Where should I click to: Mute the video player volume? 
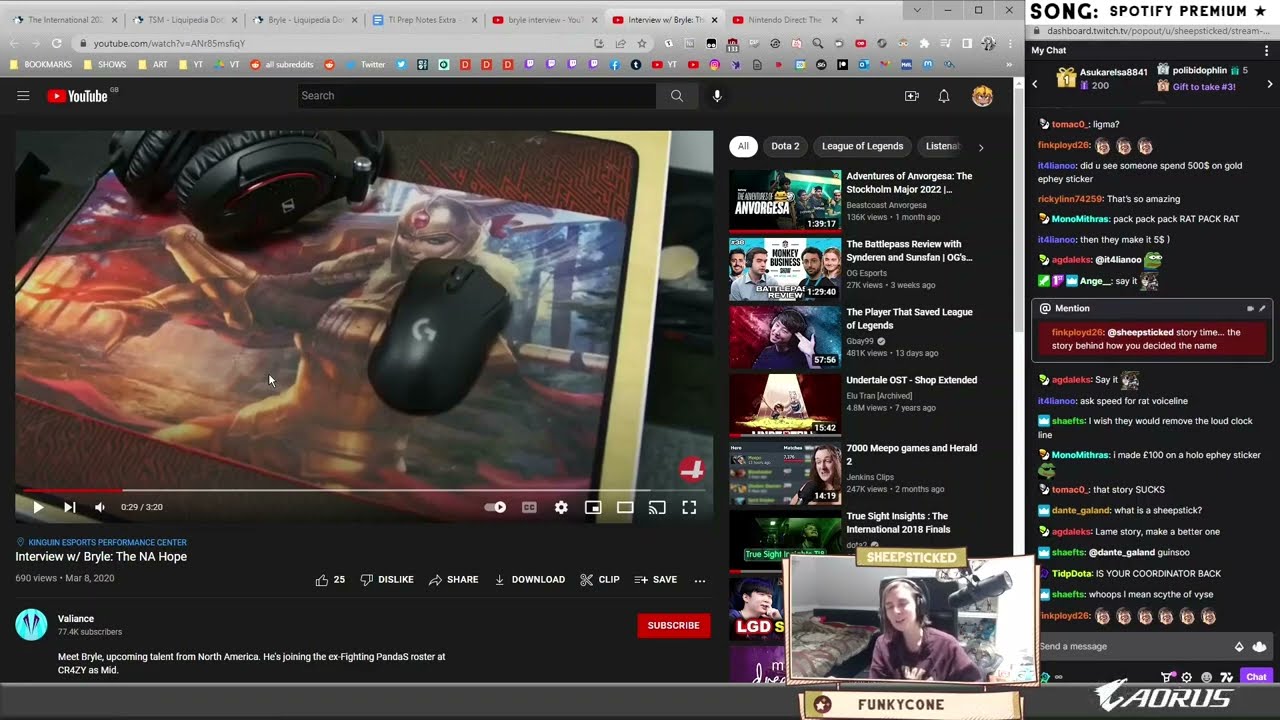(x=100, y=507)
